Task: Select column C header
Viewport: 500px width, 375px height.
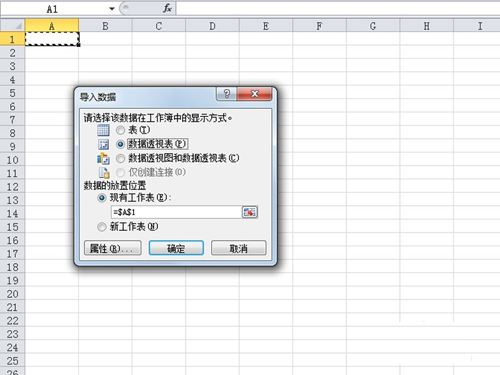Action: [x=159, y=26]
